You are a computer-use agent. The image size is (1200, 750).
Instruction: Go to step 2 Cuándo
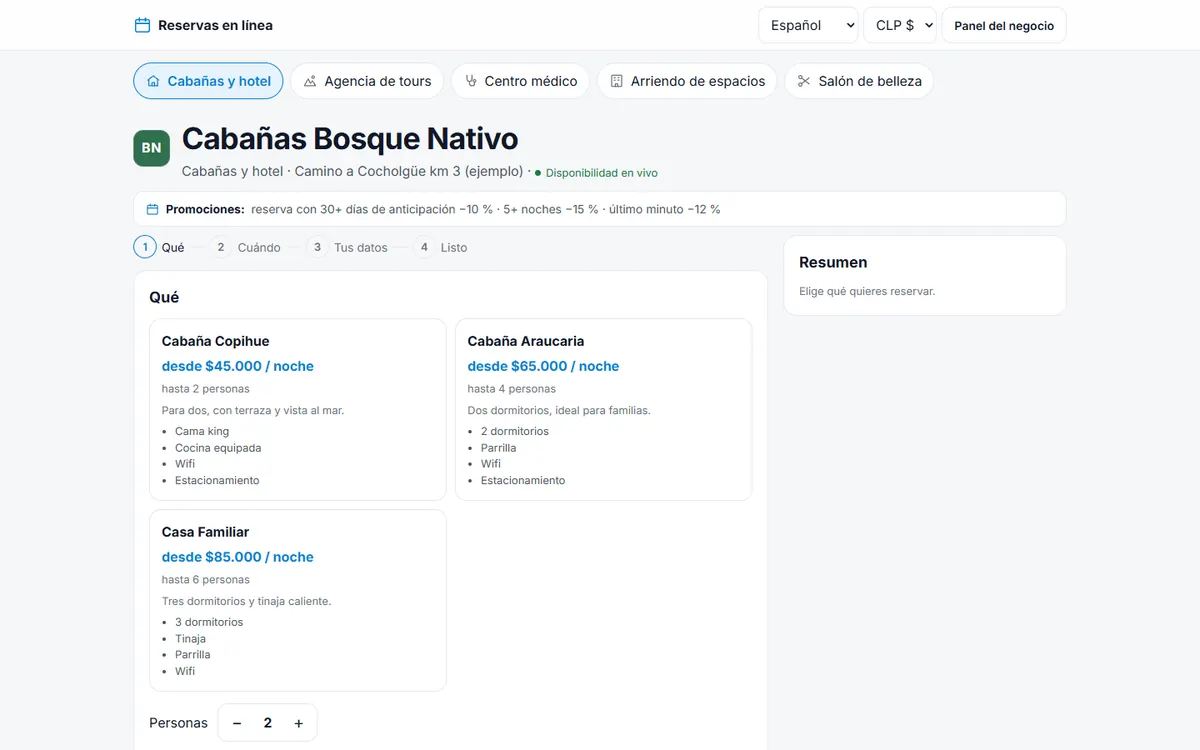[x=245, y=247]
